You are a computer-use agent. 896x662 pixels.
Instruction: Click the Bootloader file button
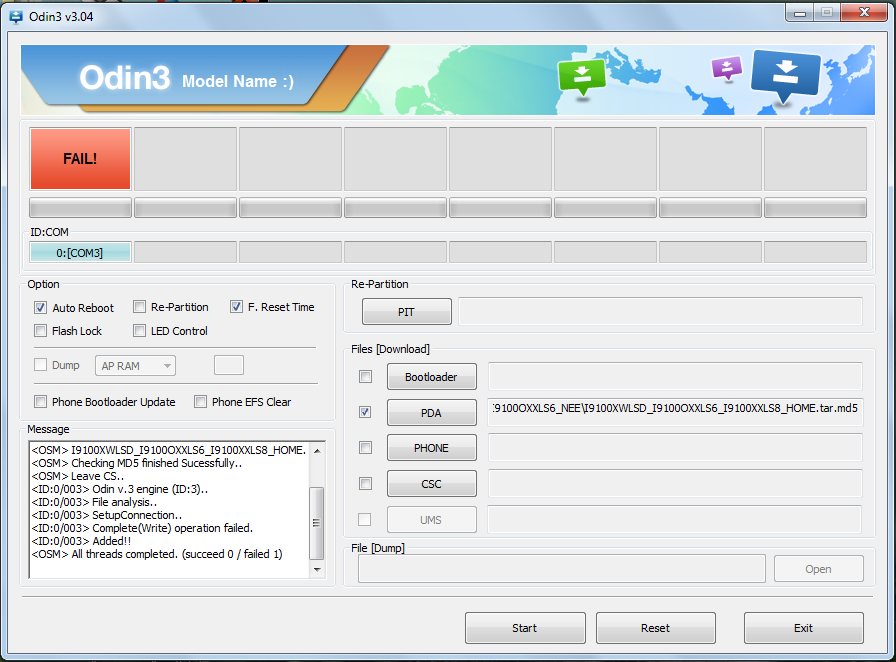tap(431, 377)
